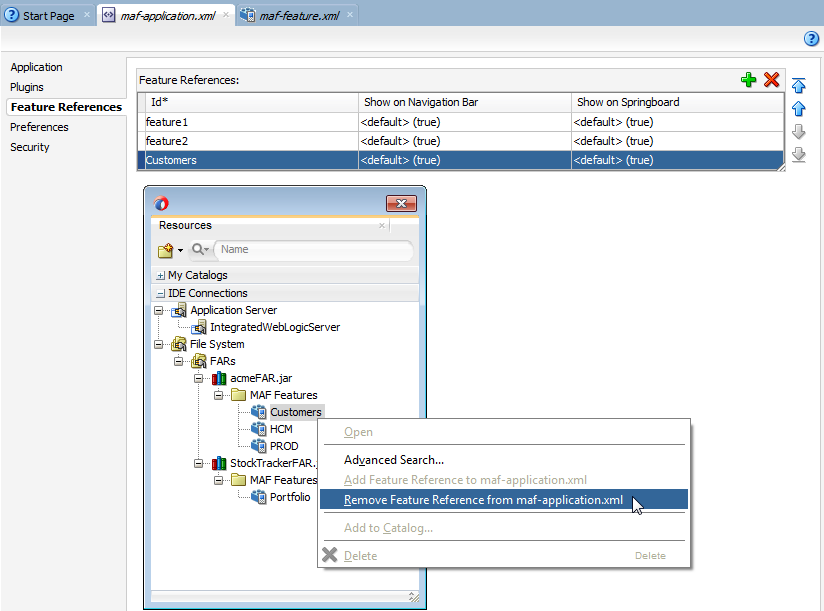Switch to the maf-feature.xml tab
Viewport: 824px width, 611px height.
[299, 16]
